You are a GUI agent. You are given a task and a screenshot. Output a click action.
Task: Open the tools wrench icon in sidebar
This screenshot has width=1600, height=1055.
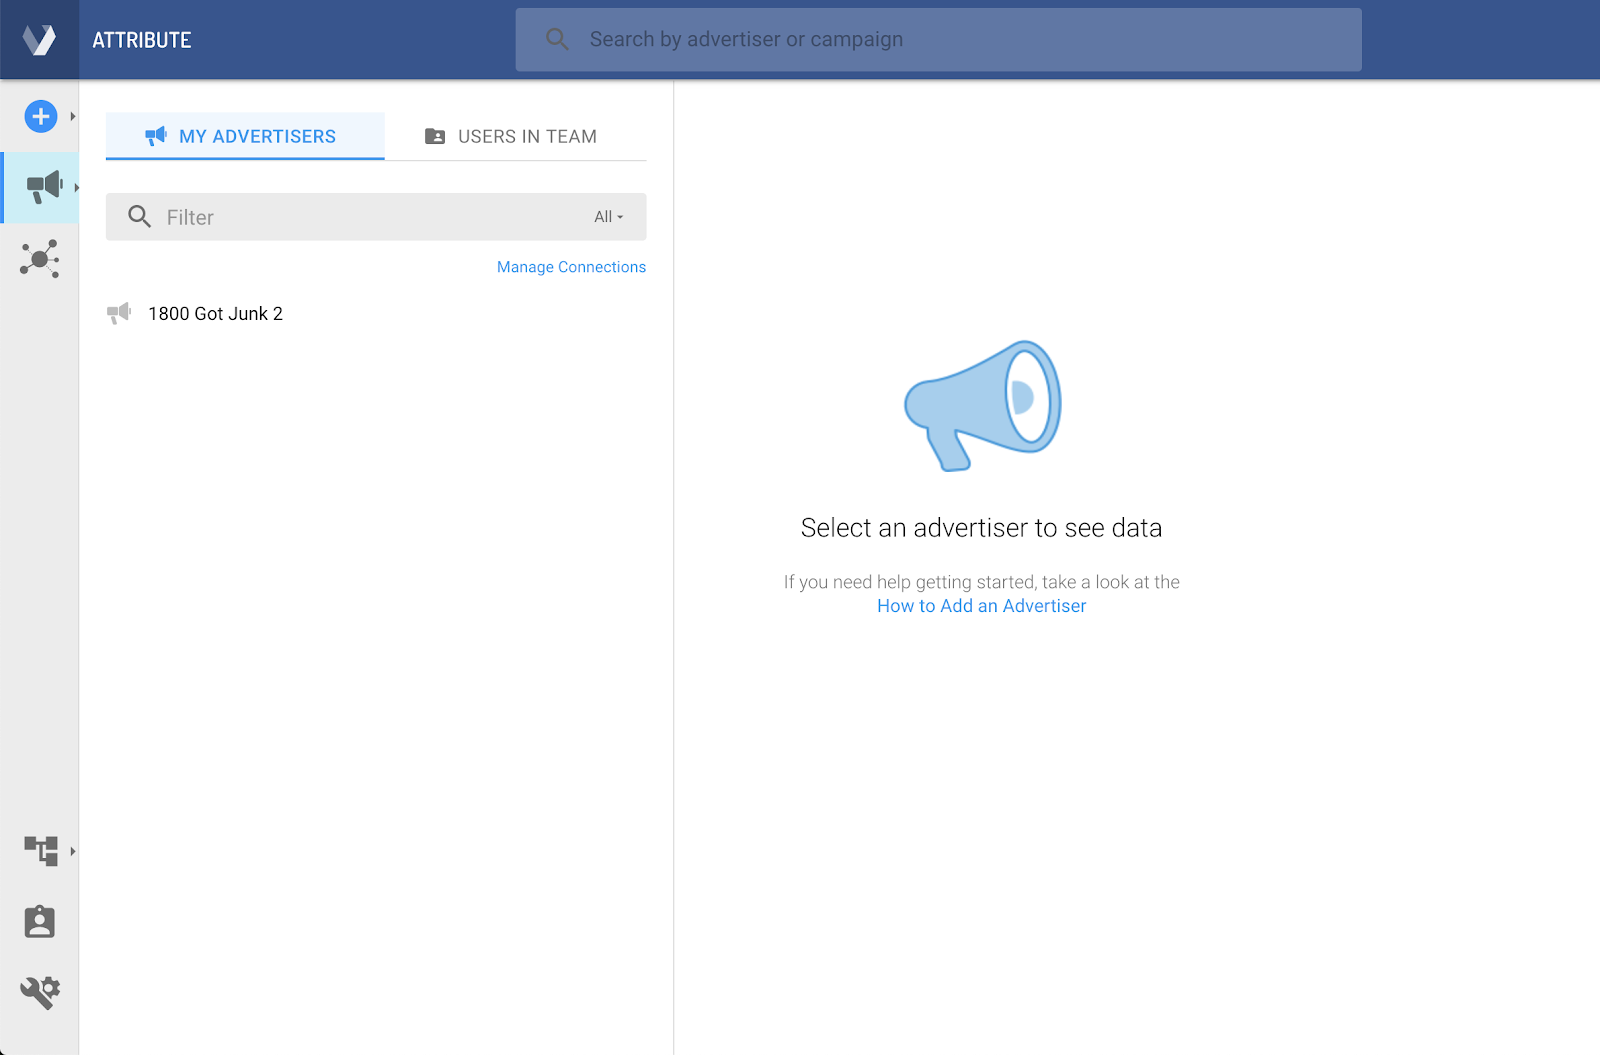pos(39,991)
